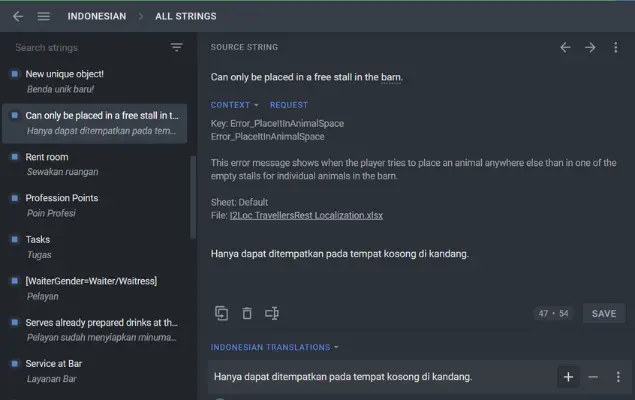Expand the CONTEXT dropdown
Viewport: 635px width, 400px height.
(234, 105)
